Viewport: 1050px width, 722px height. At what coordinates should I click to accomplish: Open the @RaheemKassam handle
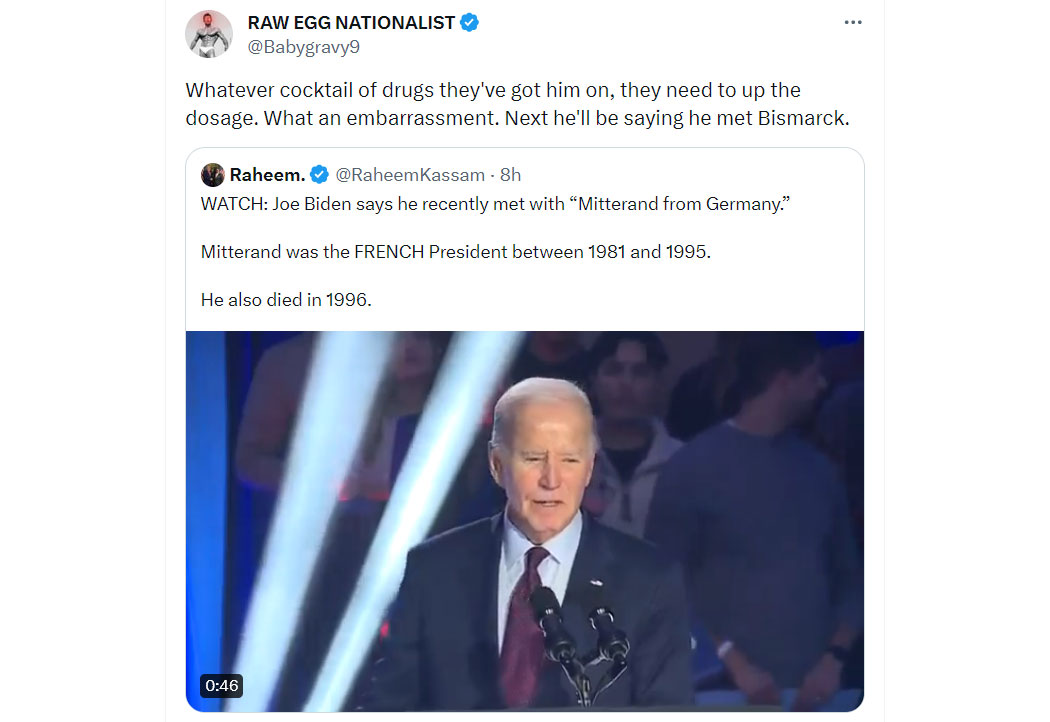pos(410,175)
